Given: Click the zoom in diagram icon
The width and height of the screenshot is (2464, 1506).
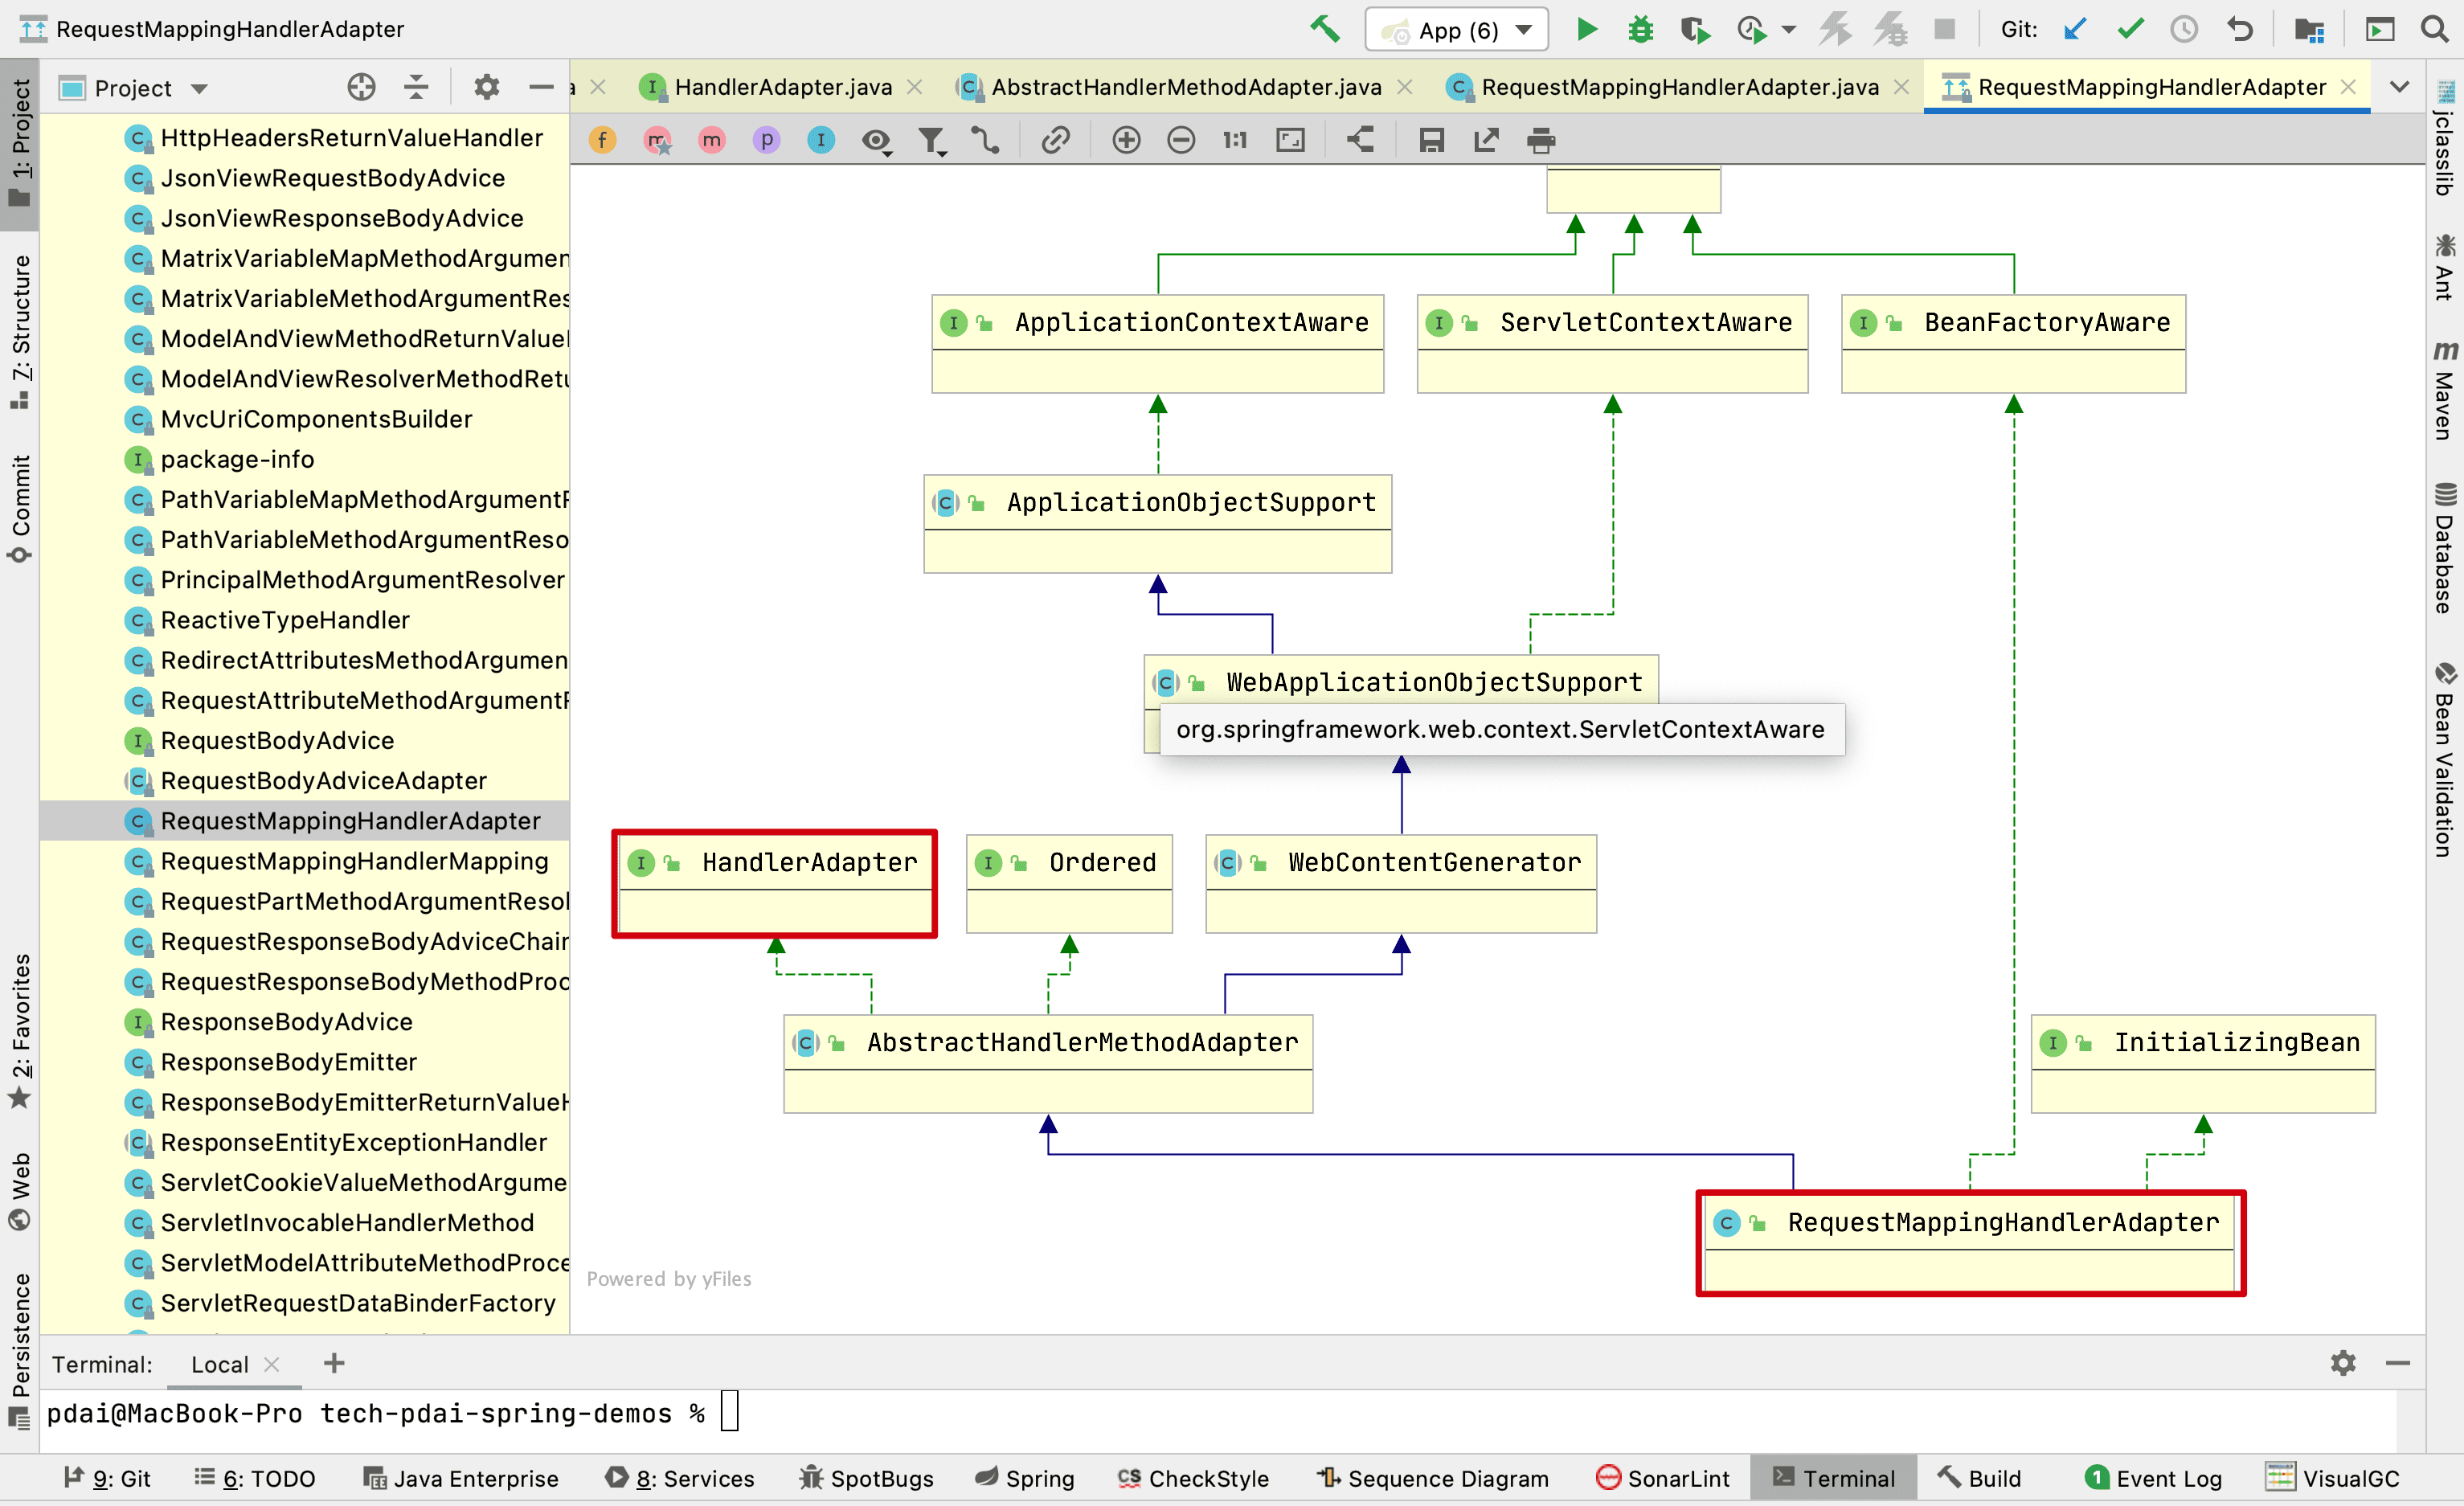Looking at the screenshot, I should (1126, 141).
